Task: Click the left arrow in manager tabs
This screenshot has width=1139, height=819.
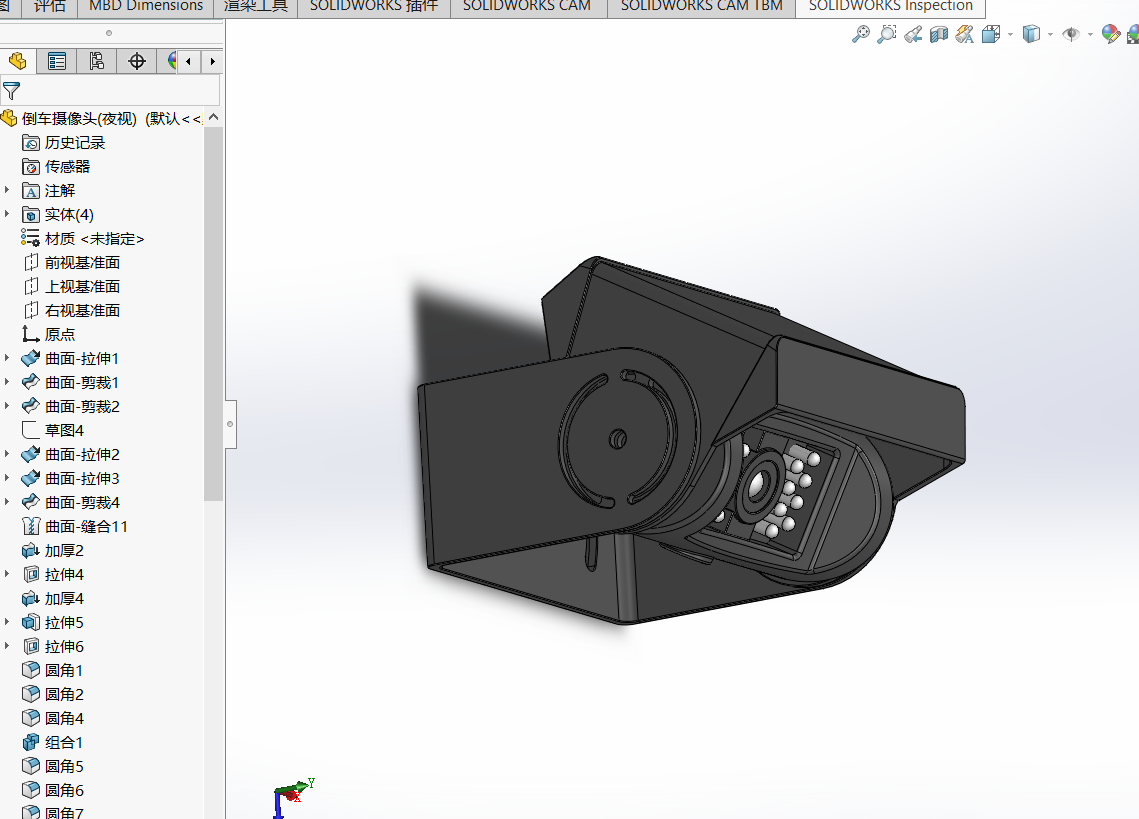Action: click(x=189, y=62)
